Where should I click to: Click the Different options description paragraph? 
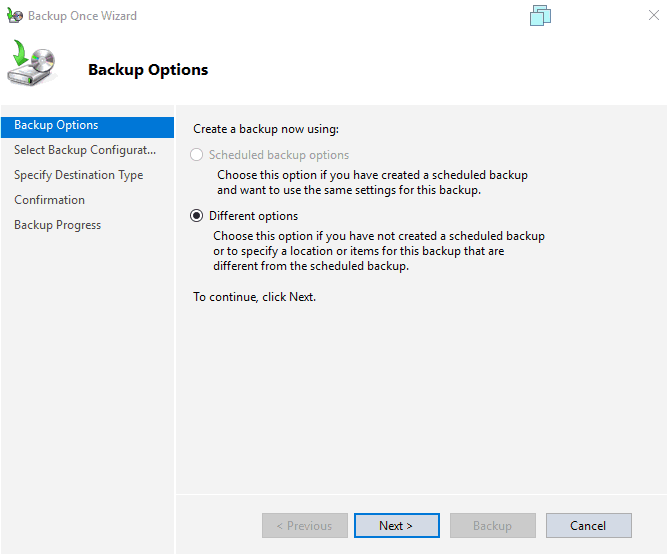coord(378,251)
